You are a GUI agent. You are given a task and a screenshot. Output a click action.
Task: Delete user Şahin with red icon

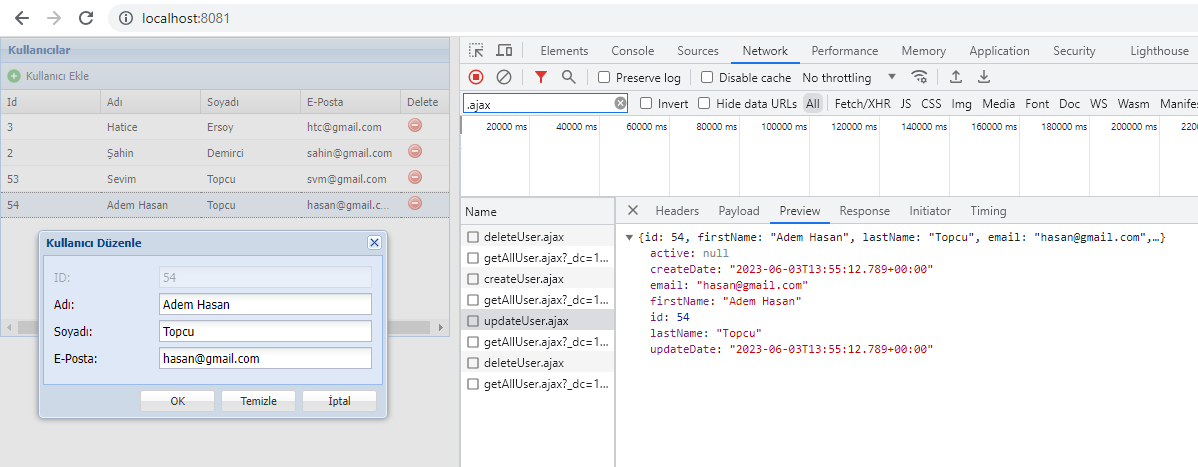(416, 151)
